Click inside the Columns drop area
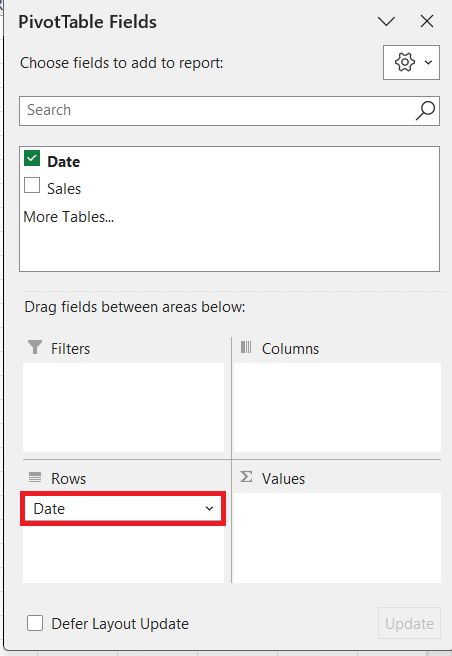 [337, 407]
